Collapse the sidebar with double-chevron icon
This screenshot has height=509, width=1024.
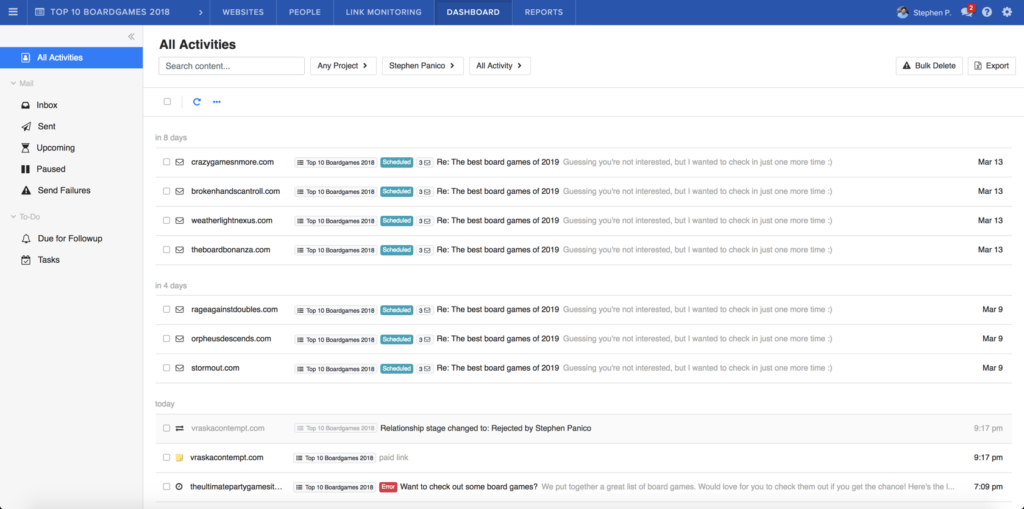pos(131,36)
